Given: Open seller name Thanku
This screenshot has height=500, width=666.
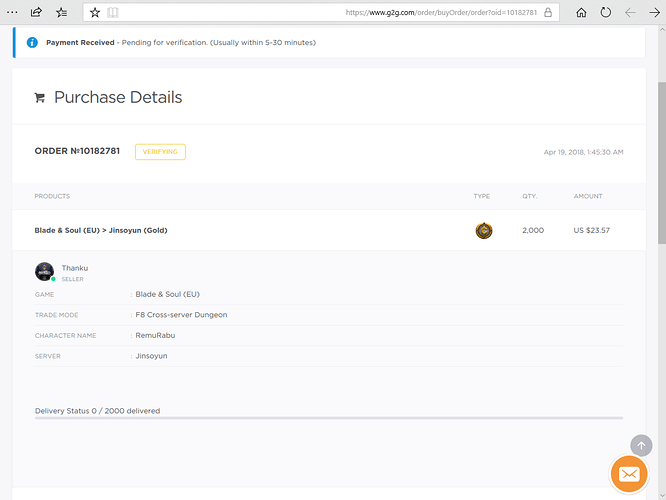Looking at the screenshot, I should coord(75,268).
